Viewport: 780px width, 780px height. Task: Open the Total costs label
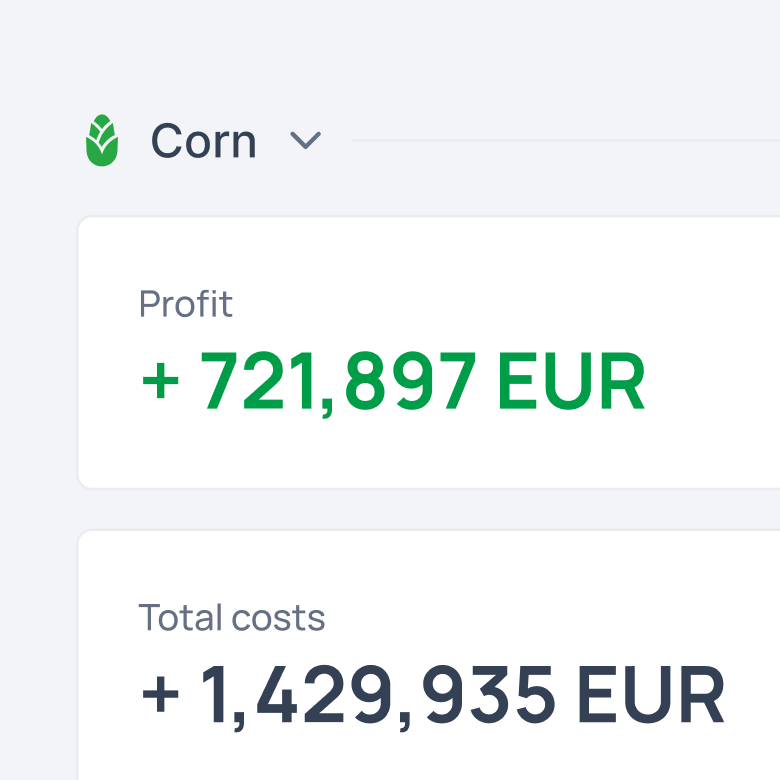point(231,617)
